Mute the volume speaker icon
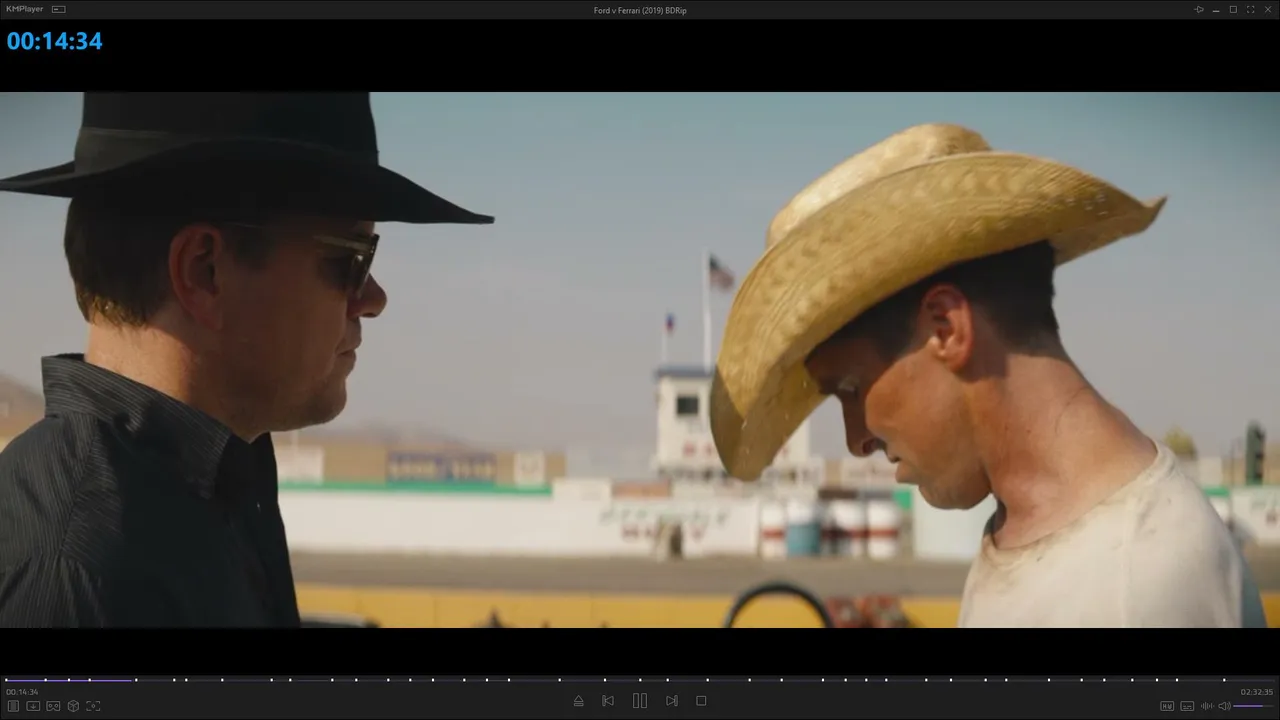This screenshot has width=1280, height=720. tap(1224, 706)
